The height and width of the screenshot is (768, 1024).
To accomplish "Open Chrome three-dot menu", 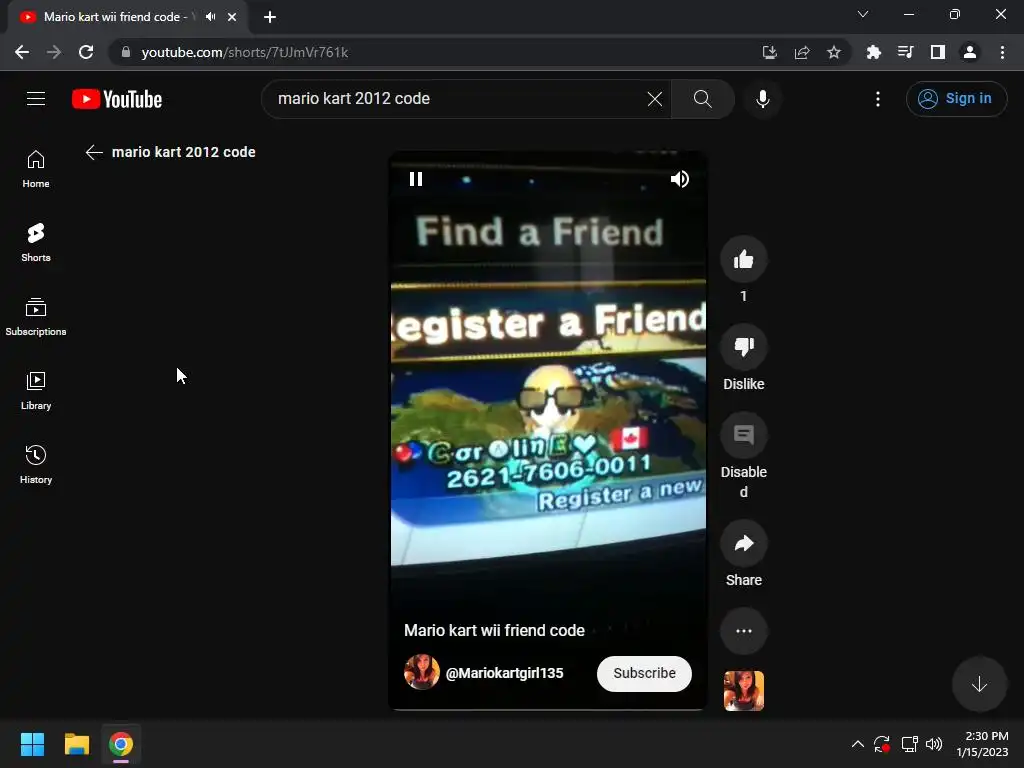I will pyautogui.click(x=1002, y=52).
